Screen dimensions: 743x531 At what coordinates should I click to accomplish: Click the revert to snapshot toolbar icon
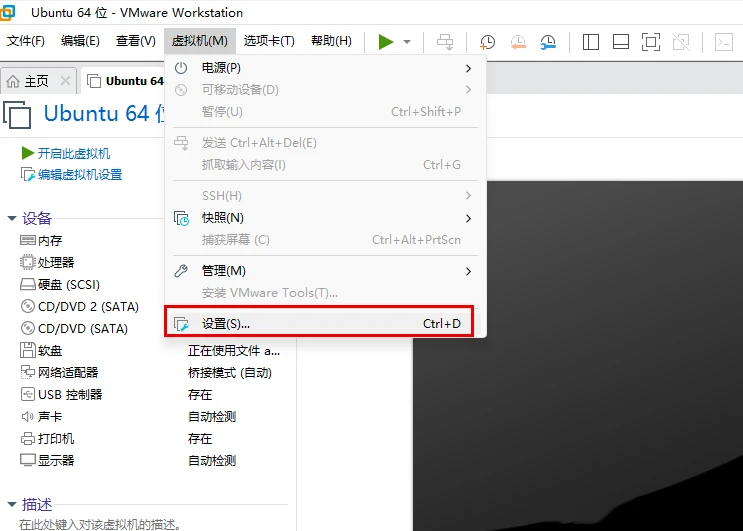pos(518,42)
